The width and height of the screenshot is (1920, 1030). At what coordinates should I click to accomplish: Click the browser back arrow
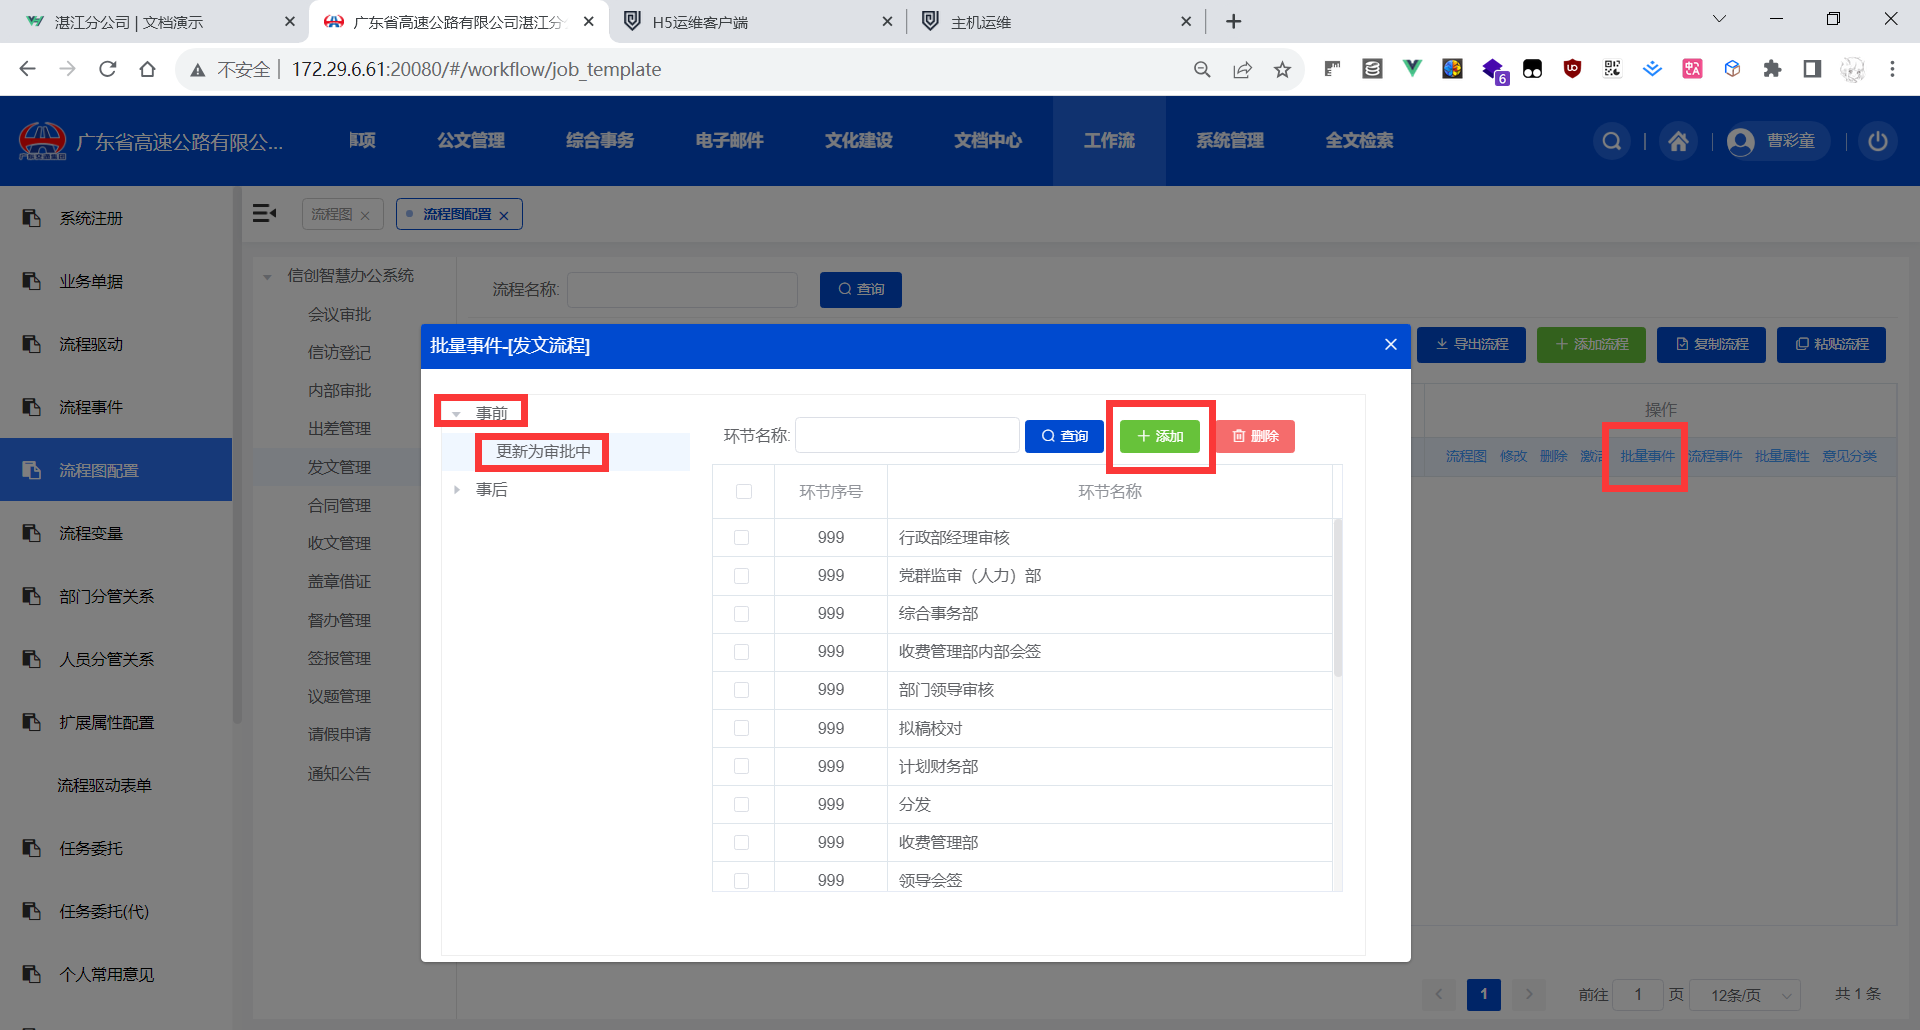28,69
